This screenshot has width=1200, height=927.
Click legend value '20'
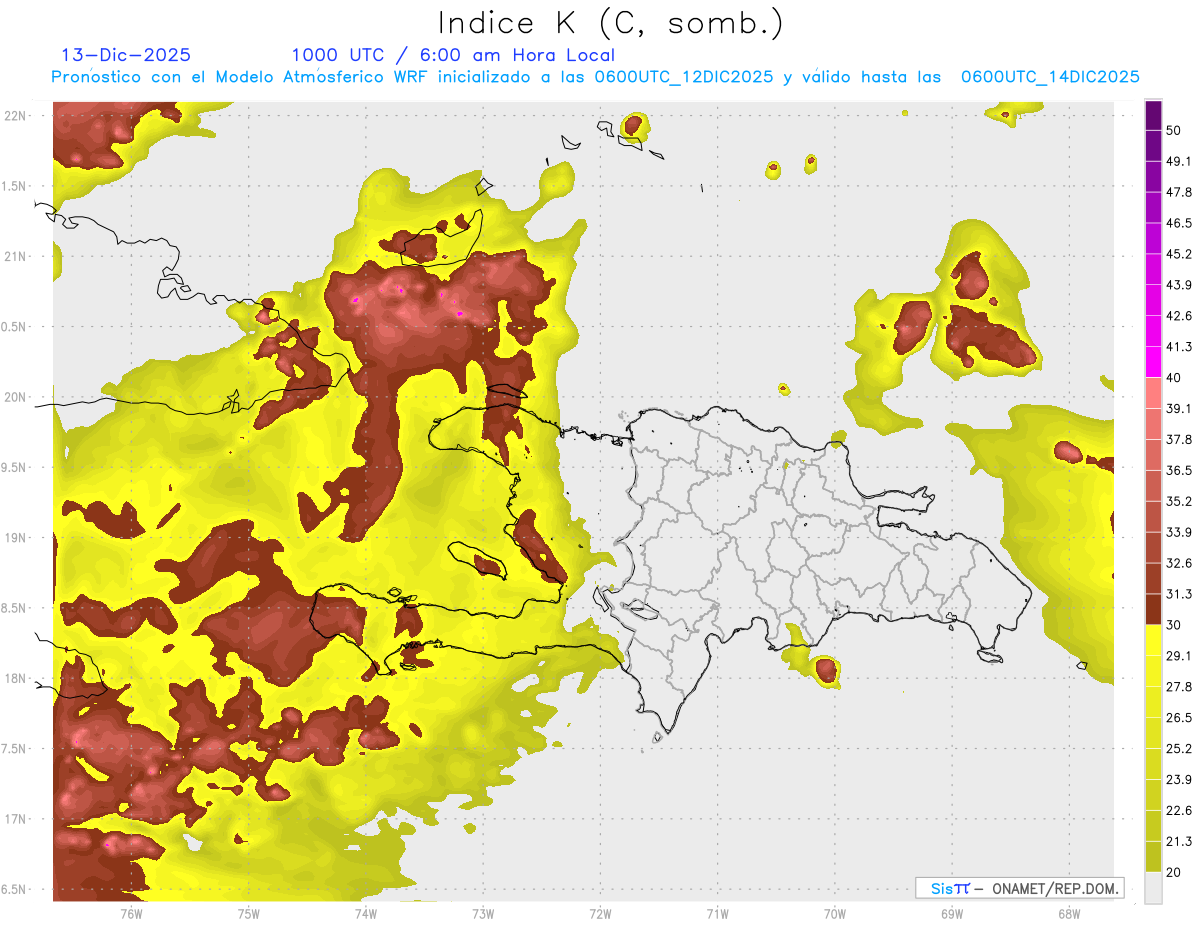point(1173,873)
